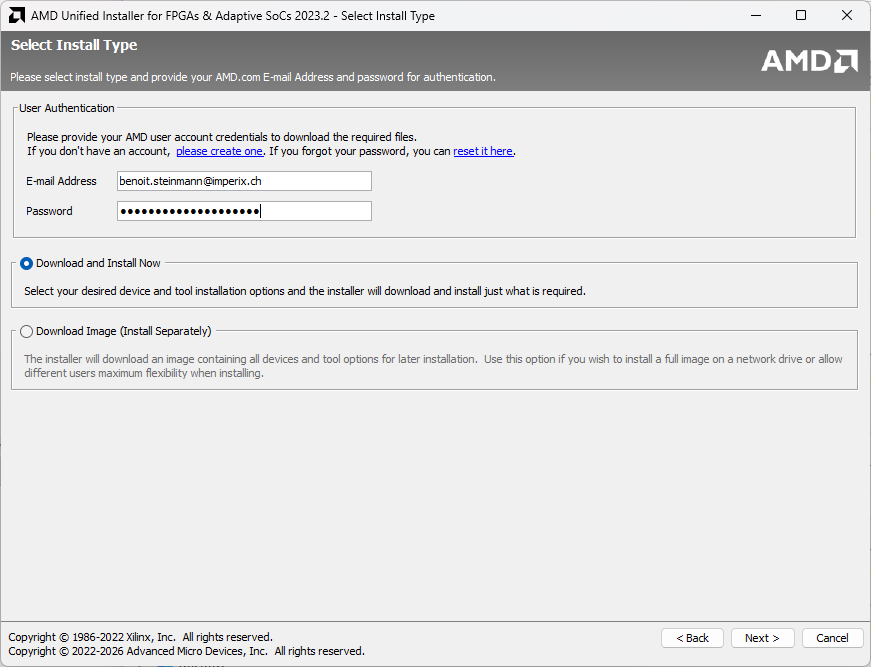This screenshot has width=871, height=667.
Task: Follow the 'reset it here' password link
Action: (x=483, y=151)
